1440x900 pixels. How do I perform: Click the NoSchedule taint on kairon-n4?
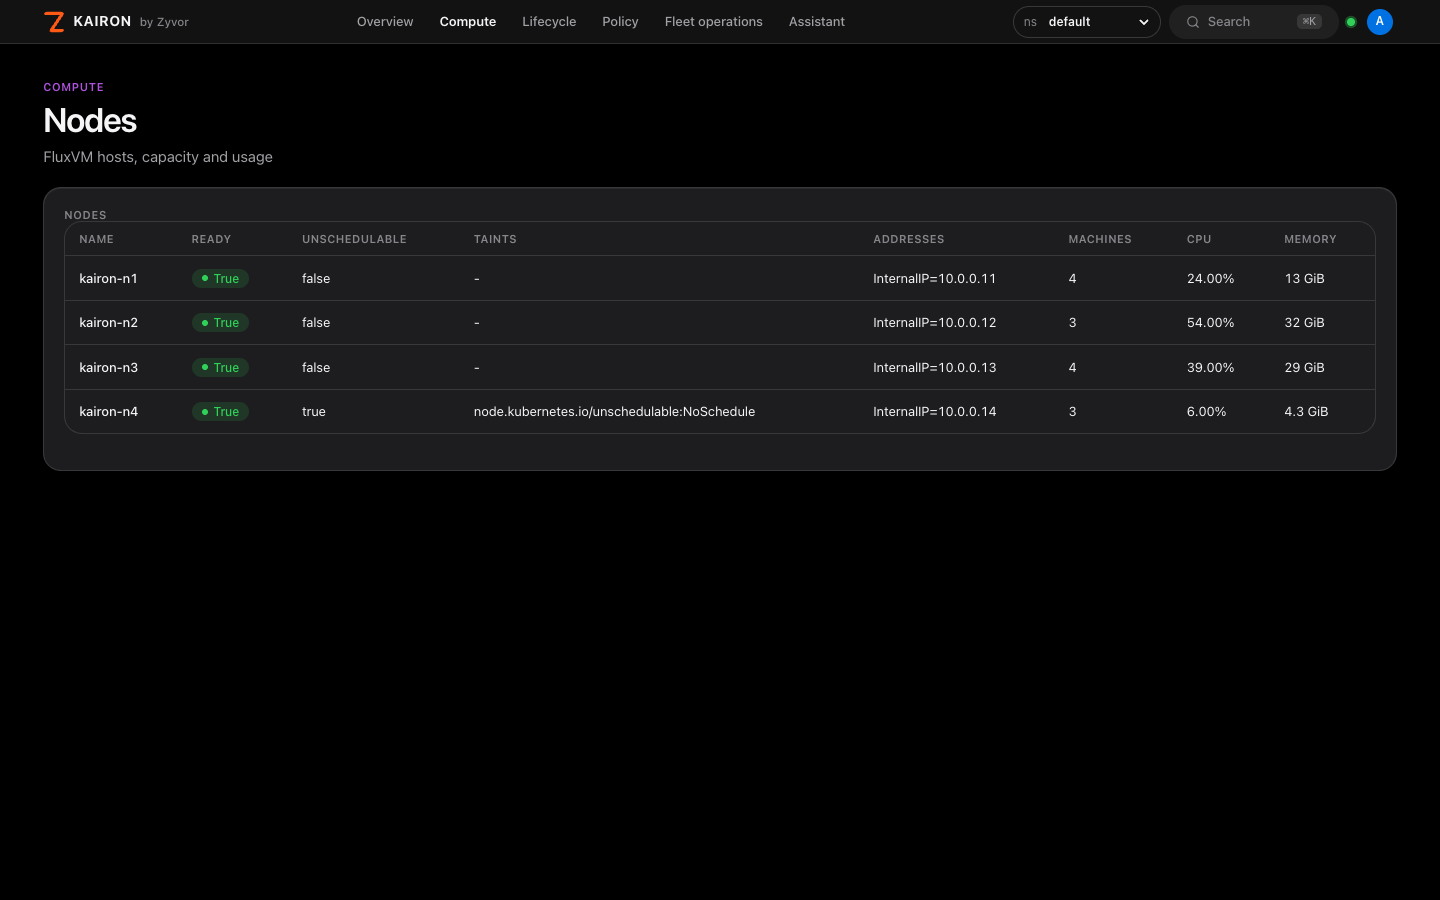pos(614,412)
